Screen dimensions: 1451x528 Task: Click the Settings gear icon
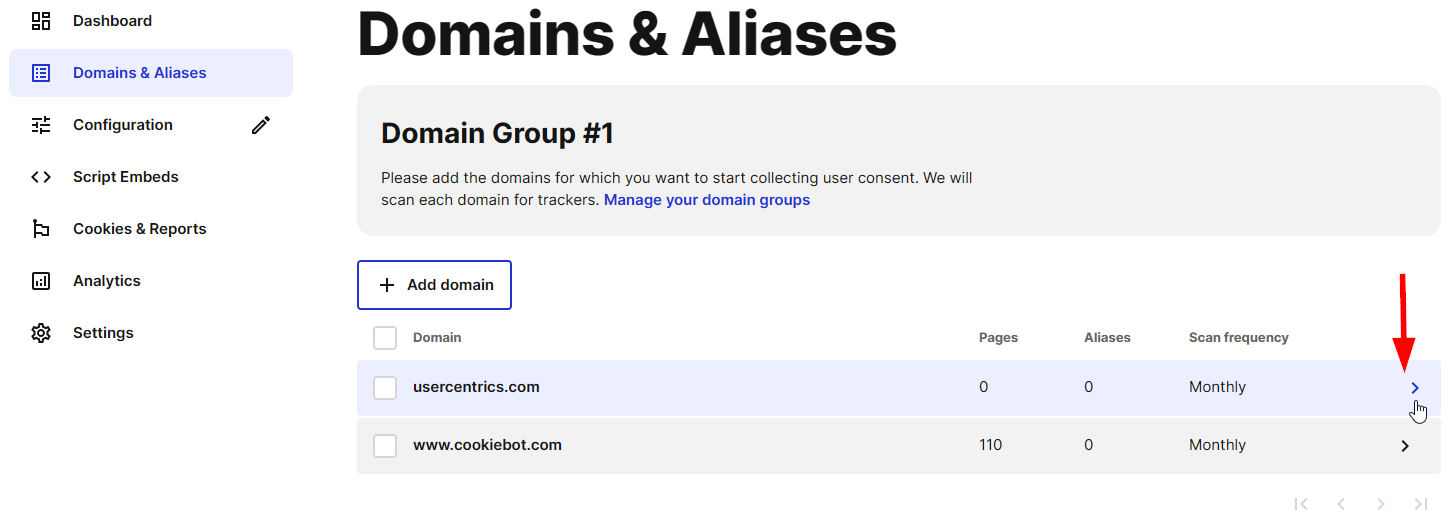point(41,333)
